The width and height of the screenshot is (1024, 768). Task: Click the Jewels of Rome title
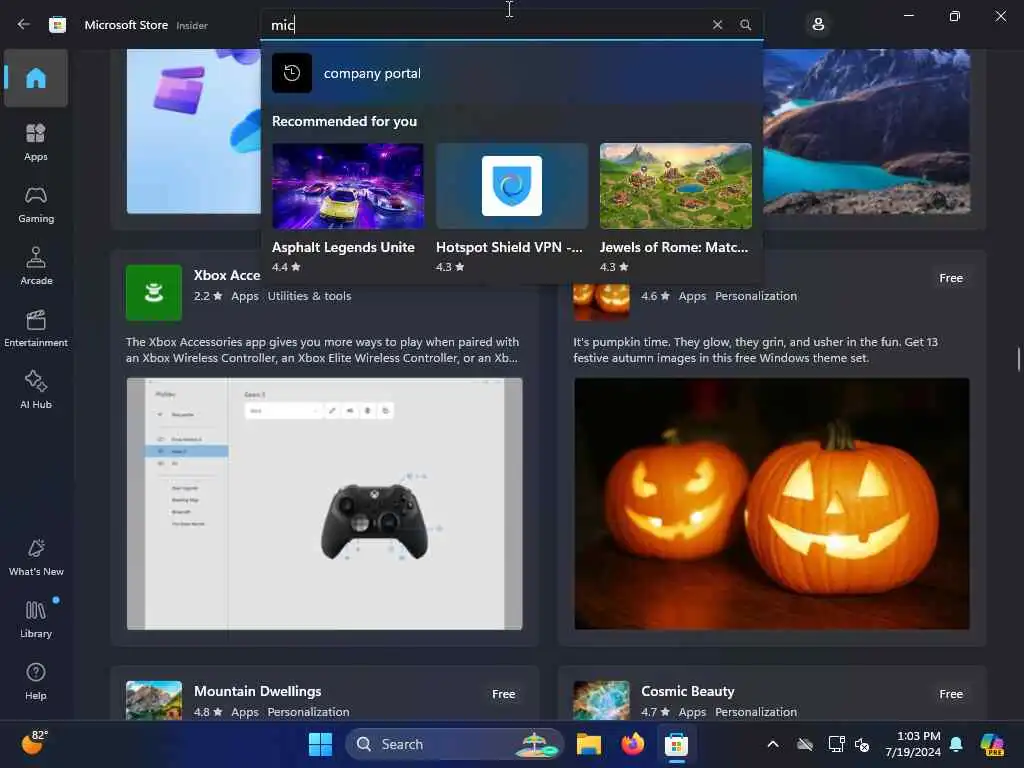(x=674, y=248)
